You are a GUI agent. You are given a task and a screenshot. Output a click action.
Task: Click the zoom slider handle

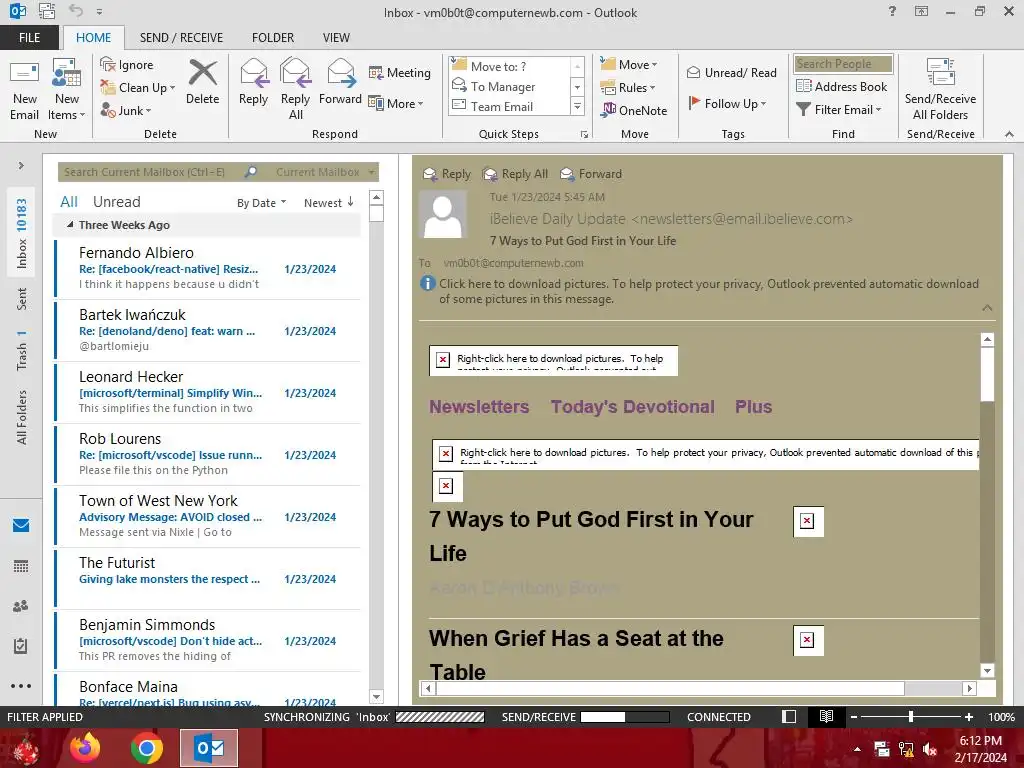[910, 716]
